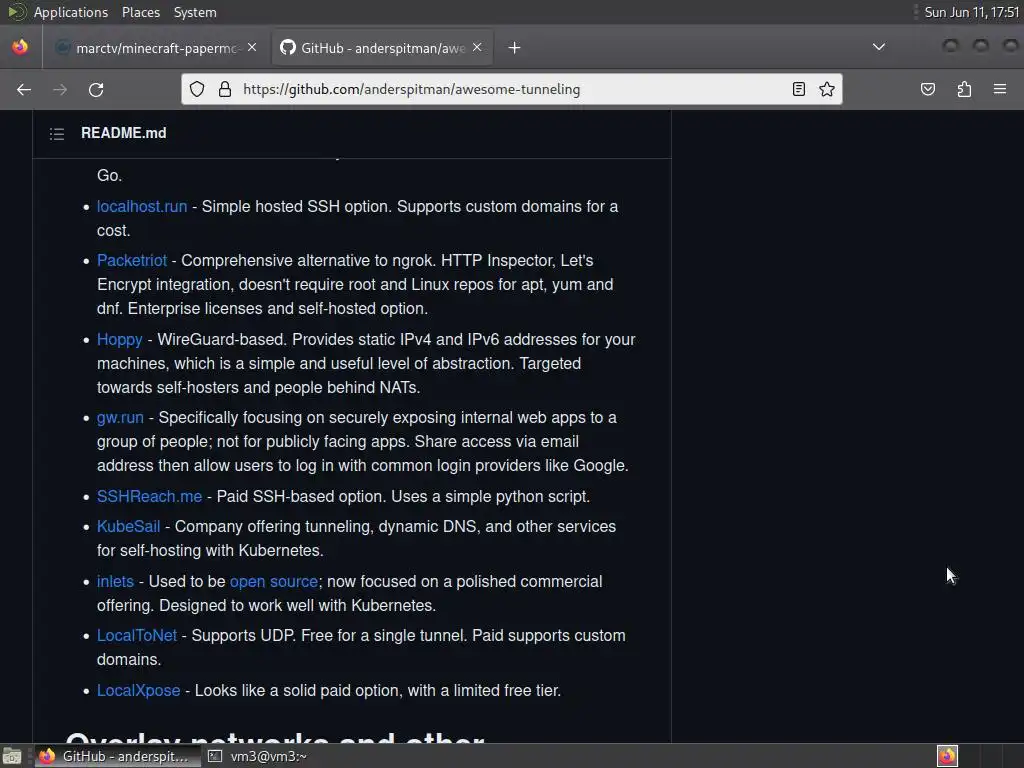Open the LocalToNet link
This screenshot has height=768, width=1024.
coord(137,635)
